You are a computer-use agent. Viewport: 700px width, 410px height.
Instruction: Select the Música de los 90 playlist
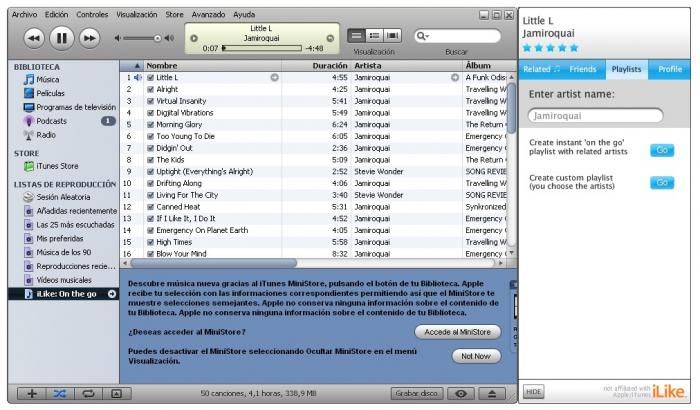(x=63, y=252)
